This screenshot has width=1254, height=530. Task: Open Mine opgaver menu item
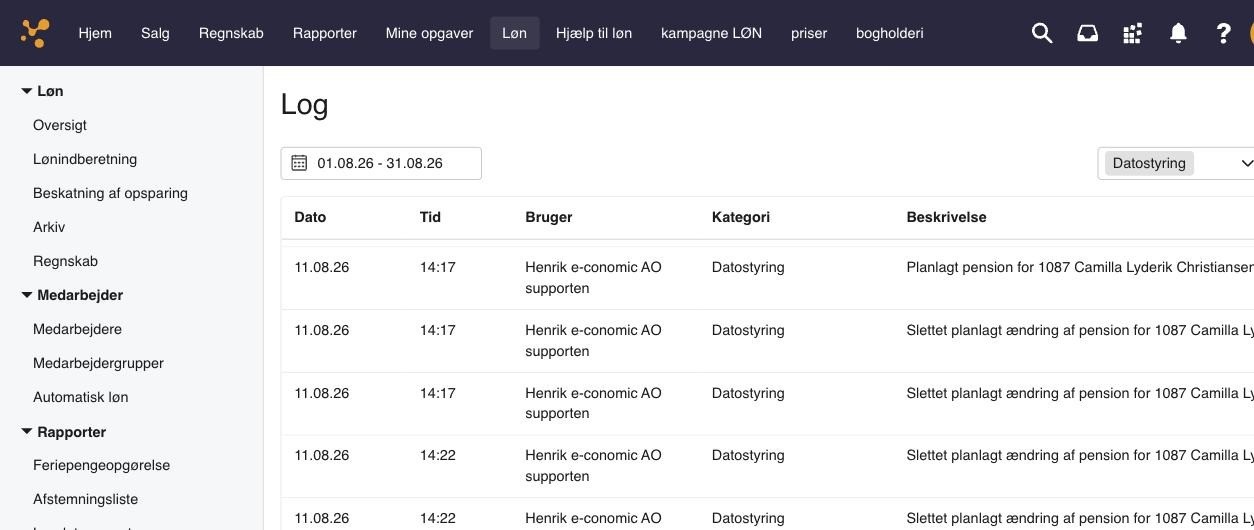pos(429,33)
